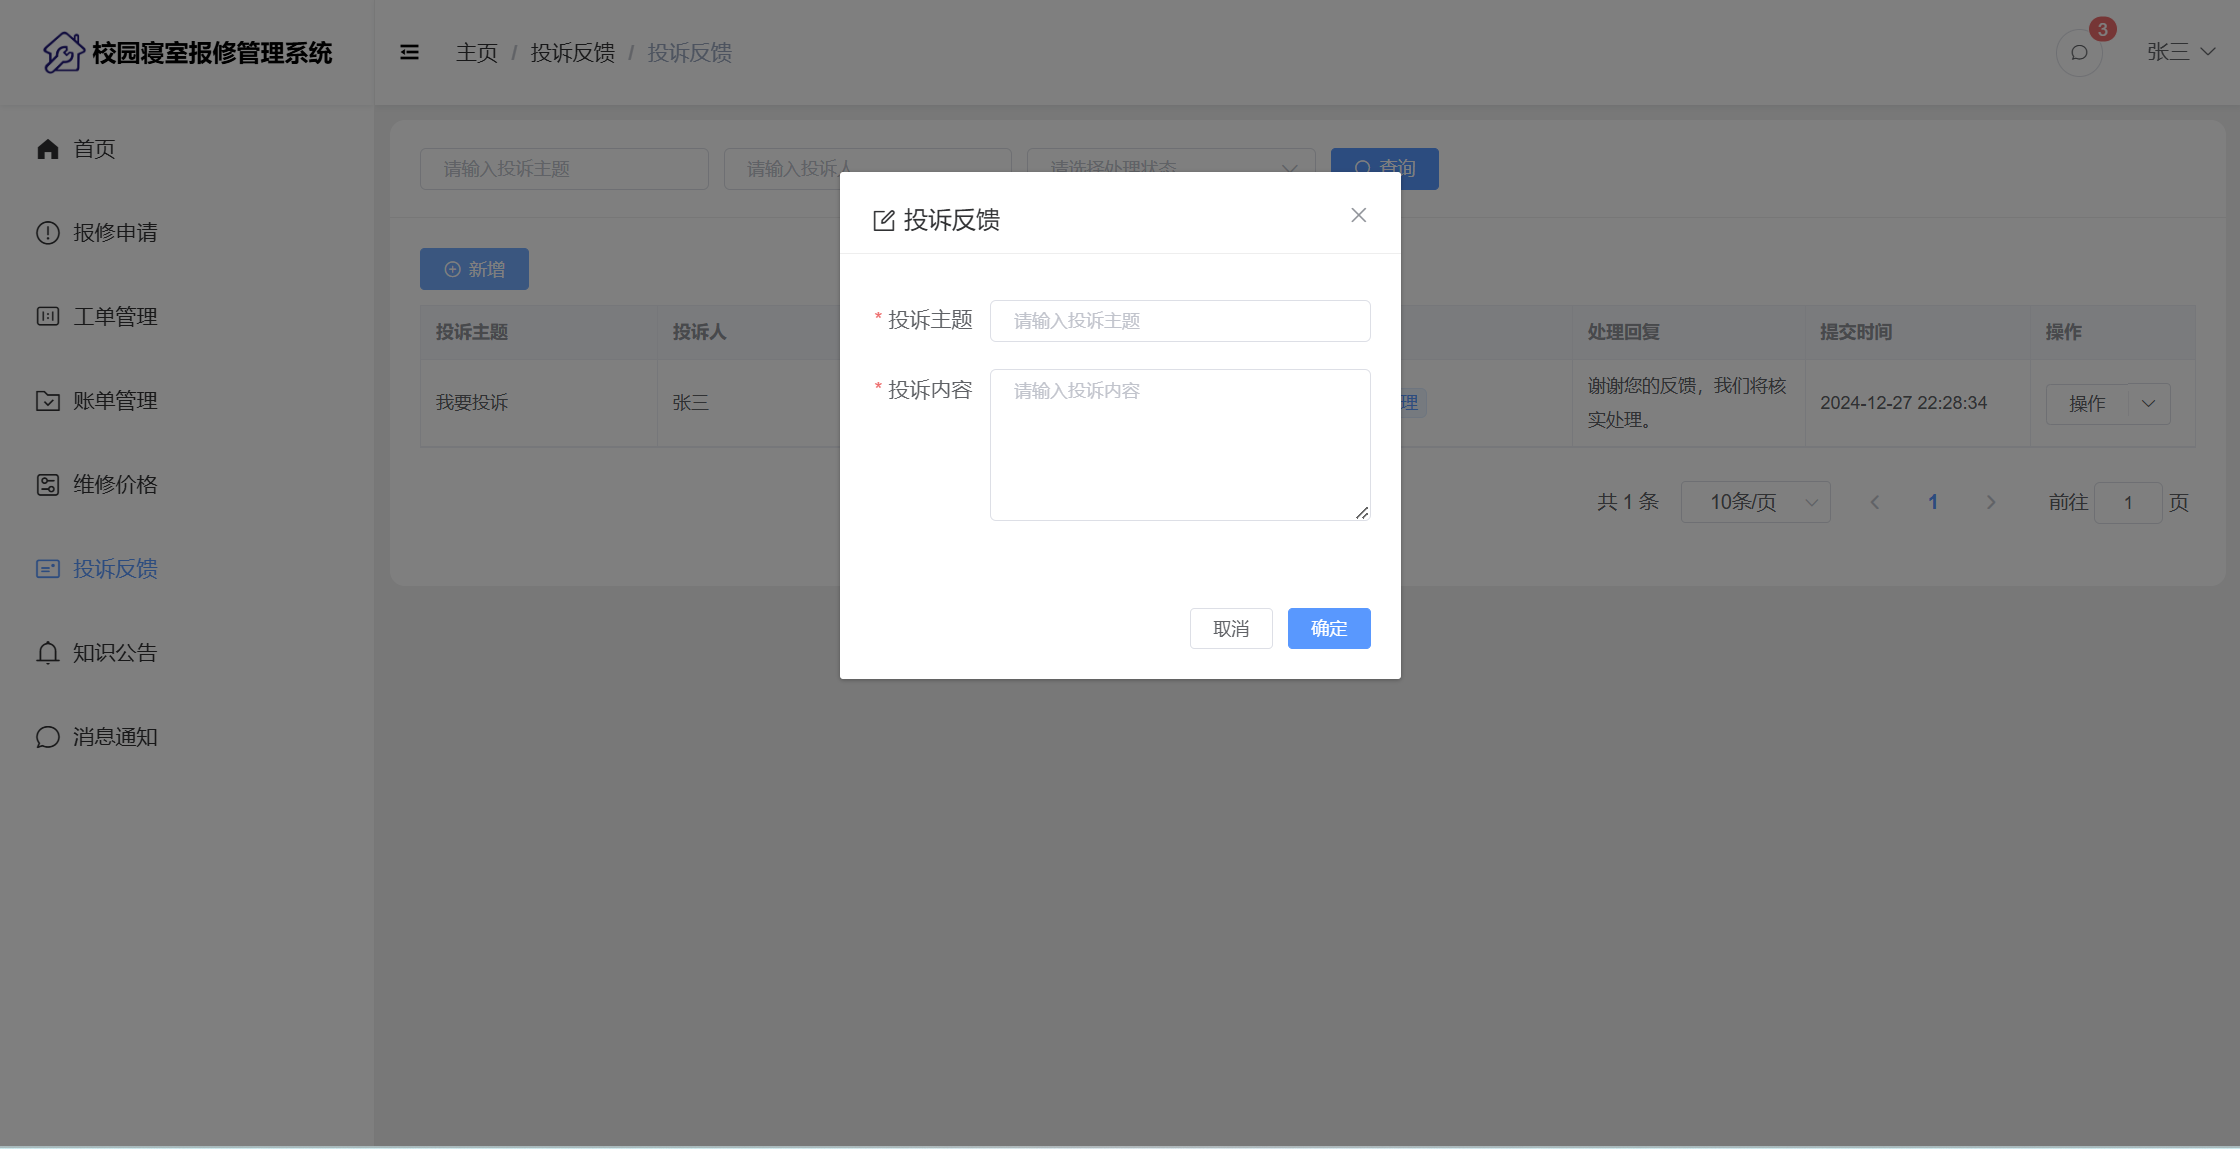Select 投诉反馈 in the sidebar menu
2240x1149 pixels.
(115, 569)
